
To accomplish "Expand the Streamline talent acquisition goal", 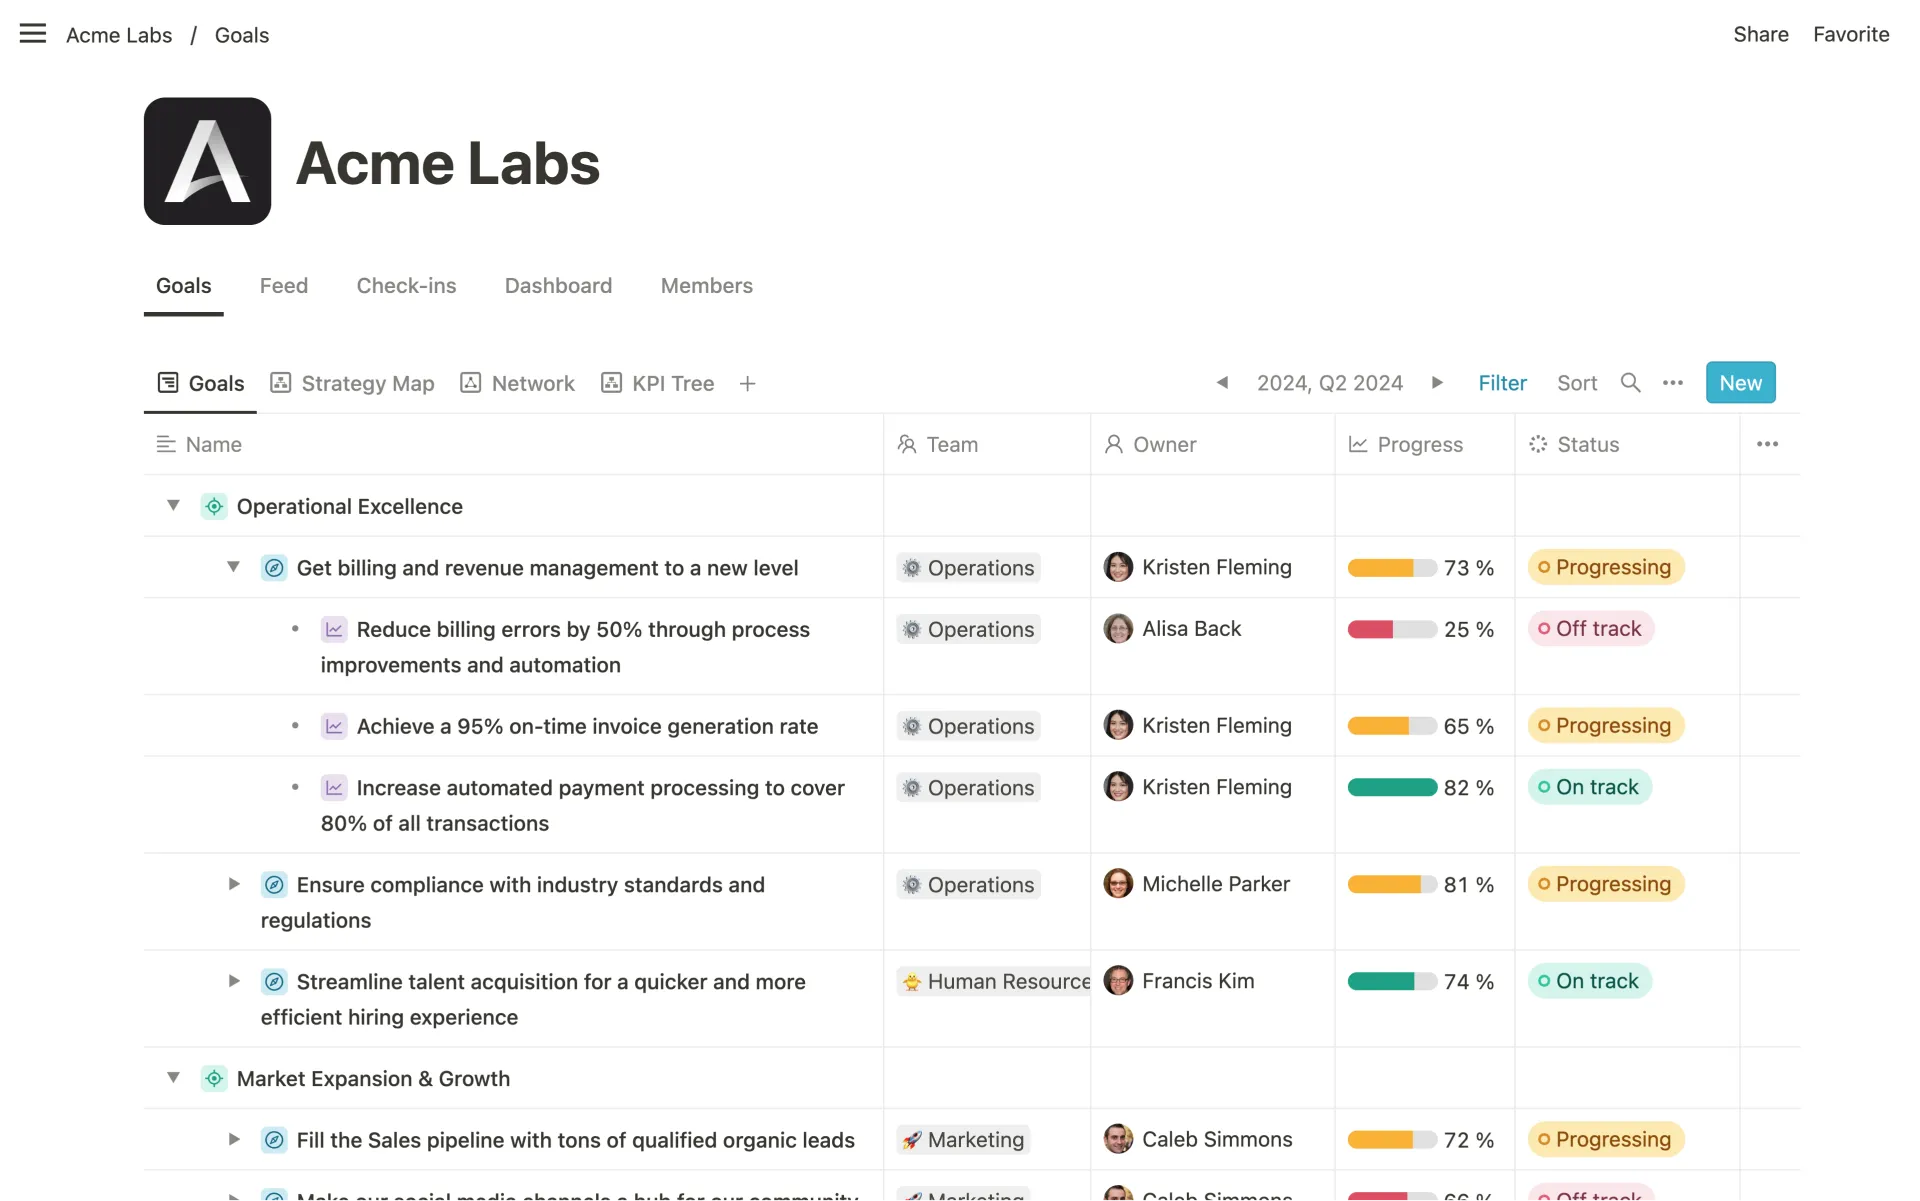I will (233, 981).
